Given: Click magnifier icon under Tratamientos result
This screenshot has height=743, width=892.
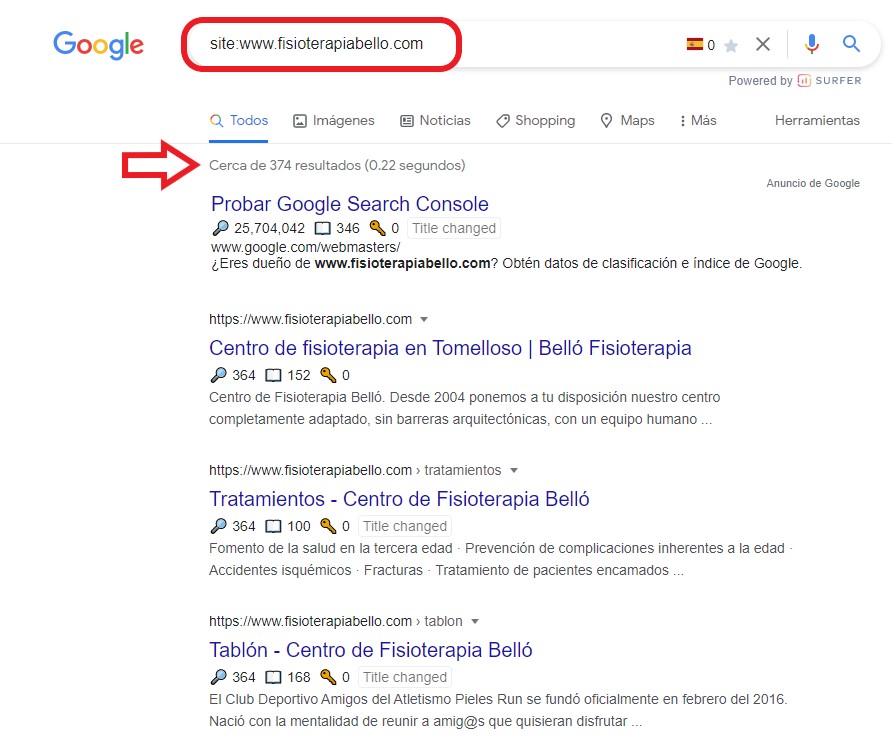Looking at the screenshot, I should tap(219, 526).
